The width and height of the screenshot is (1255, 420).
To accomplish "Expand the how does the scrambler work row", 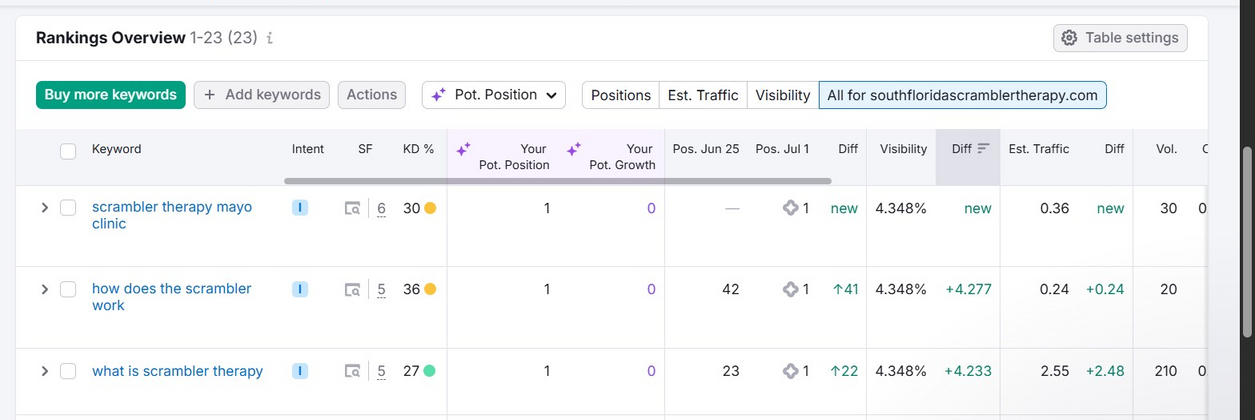I will (x=44, y=289).
